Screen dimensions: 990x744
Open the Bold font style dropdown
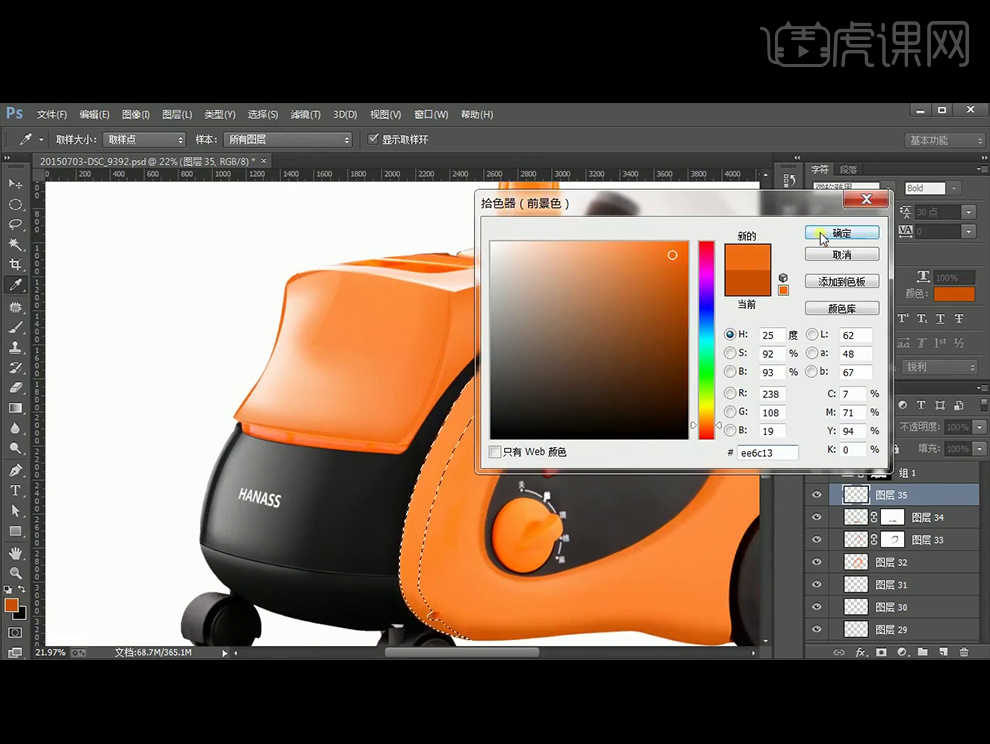tap(955, 188)
